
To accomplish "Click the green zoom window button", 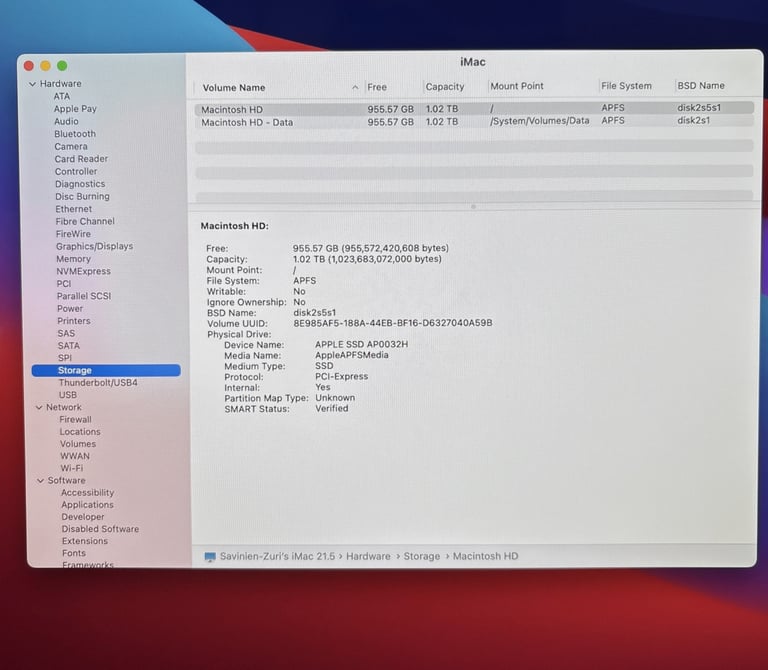I will [x=62, y=66].
